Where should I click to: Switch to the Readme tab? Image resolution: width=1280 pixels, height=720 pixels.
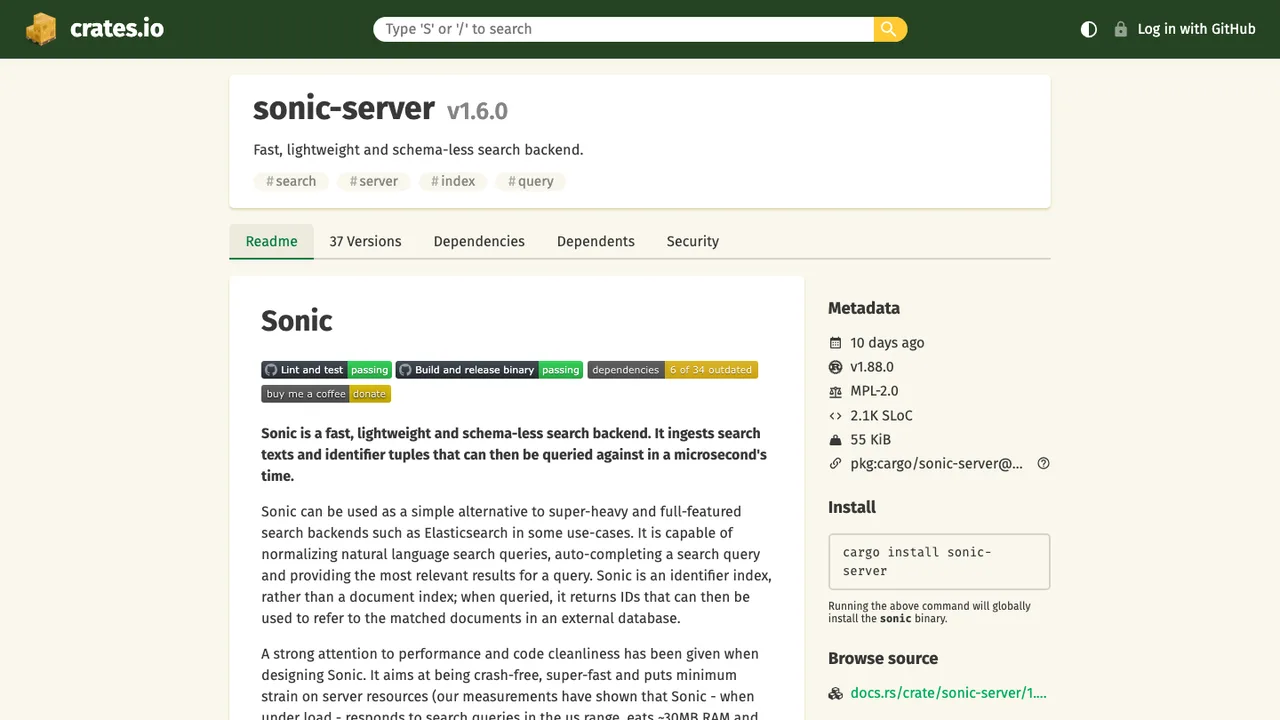tap(272, 241)
